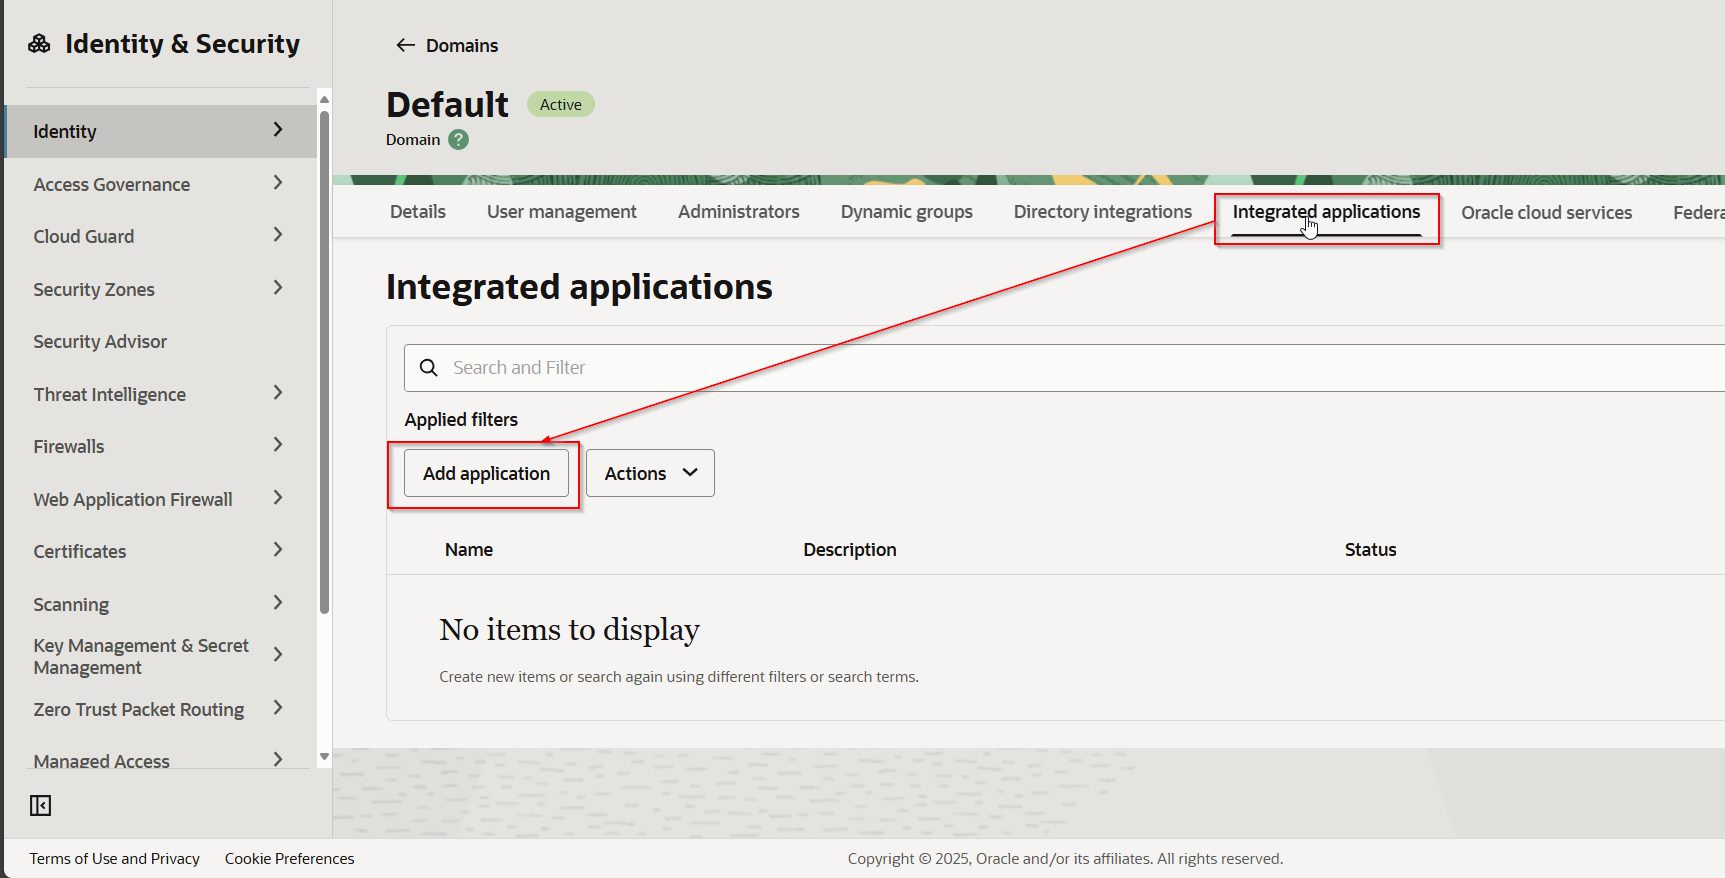Open Zero Trust Packet Routing menu item

139,710
